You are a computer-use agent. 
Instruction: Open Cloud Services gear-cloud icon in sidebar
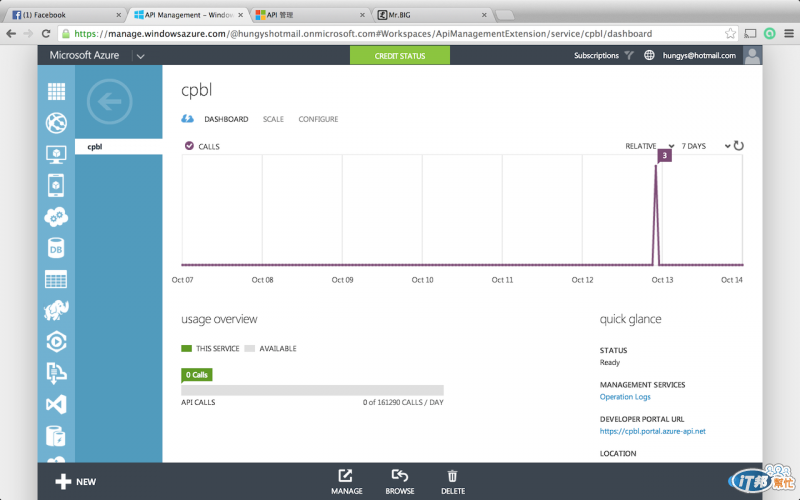(56, 217)
